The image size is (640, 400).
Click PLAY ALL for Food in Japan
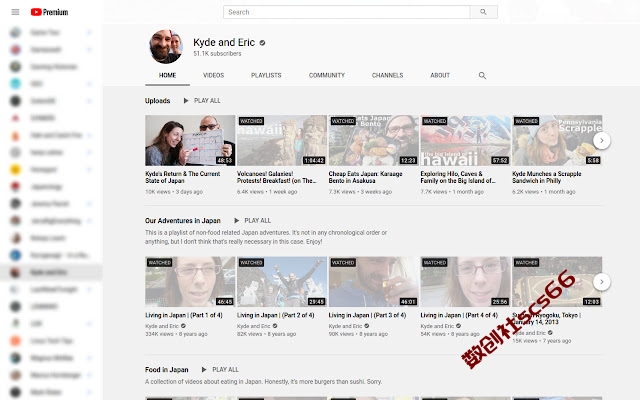click(x=225, y=369)
